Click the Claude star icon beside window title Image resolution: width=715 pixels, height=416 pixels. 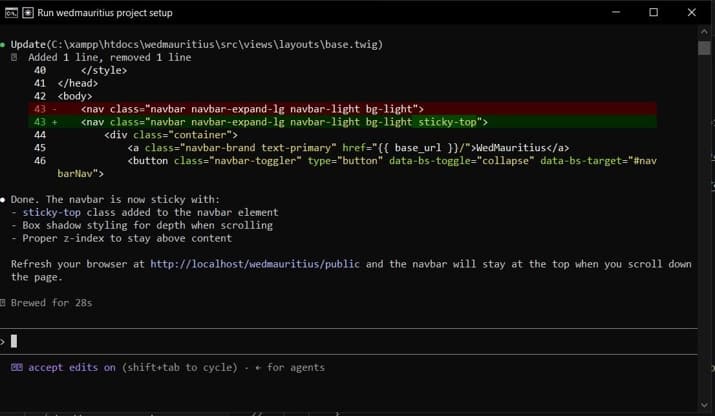point(28,13)
